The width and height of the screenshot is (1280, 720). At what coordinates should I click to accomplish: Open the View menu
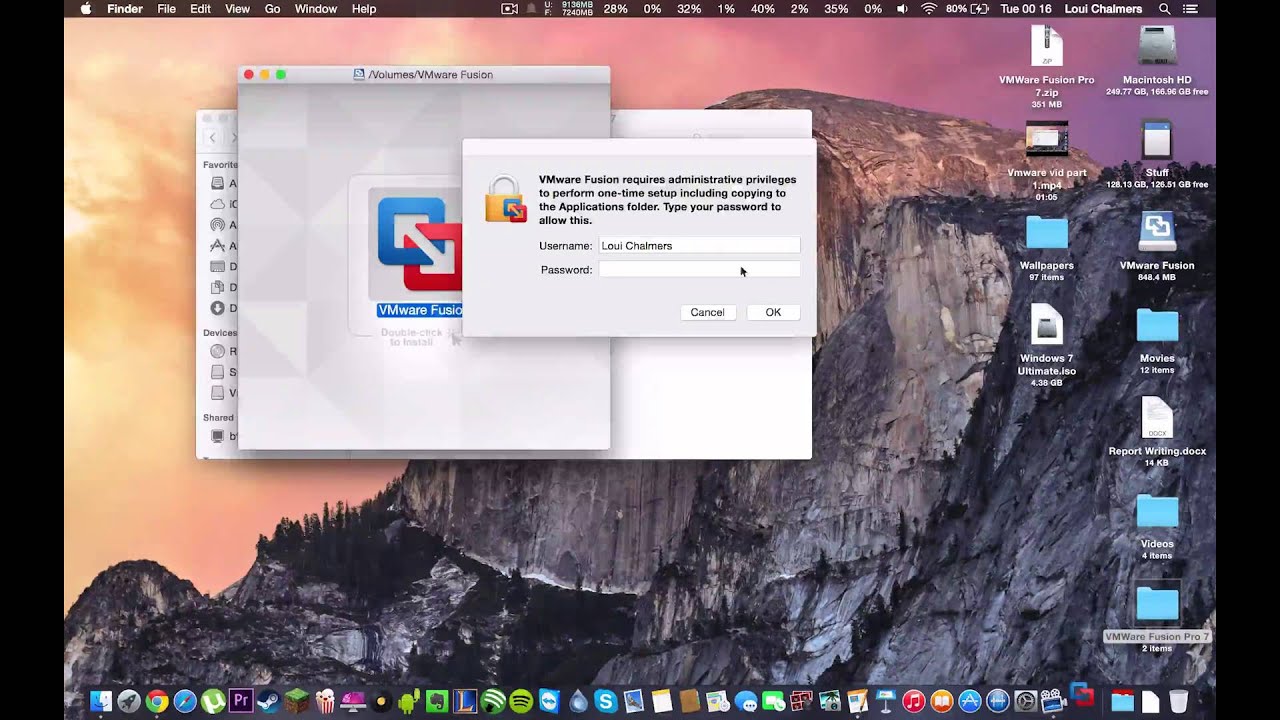pos(238,9)
